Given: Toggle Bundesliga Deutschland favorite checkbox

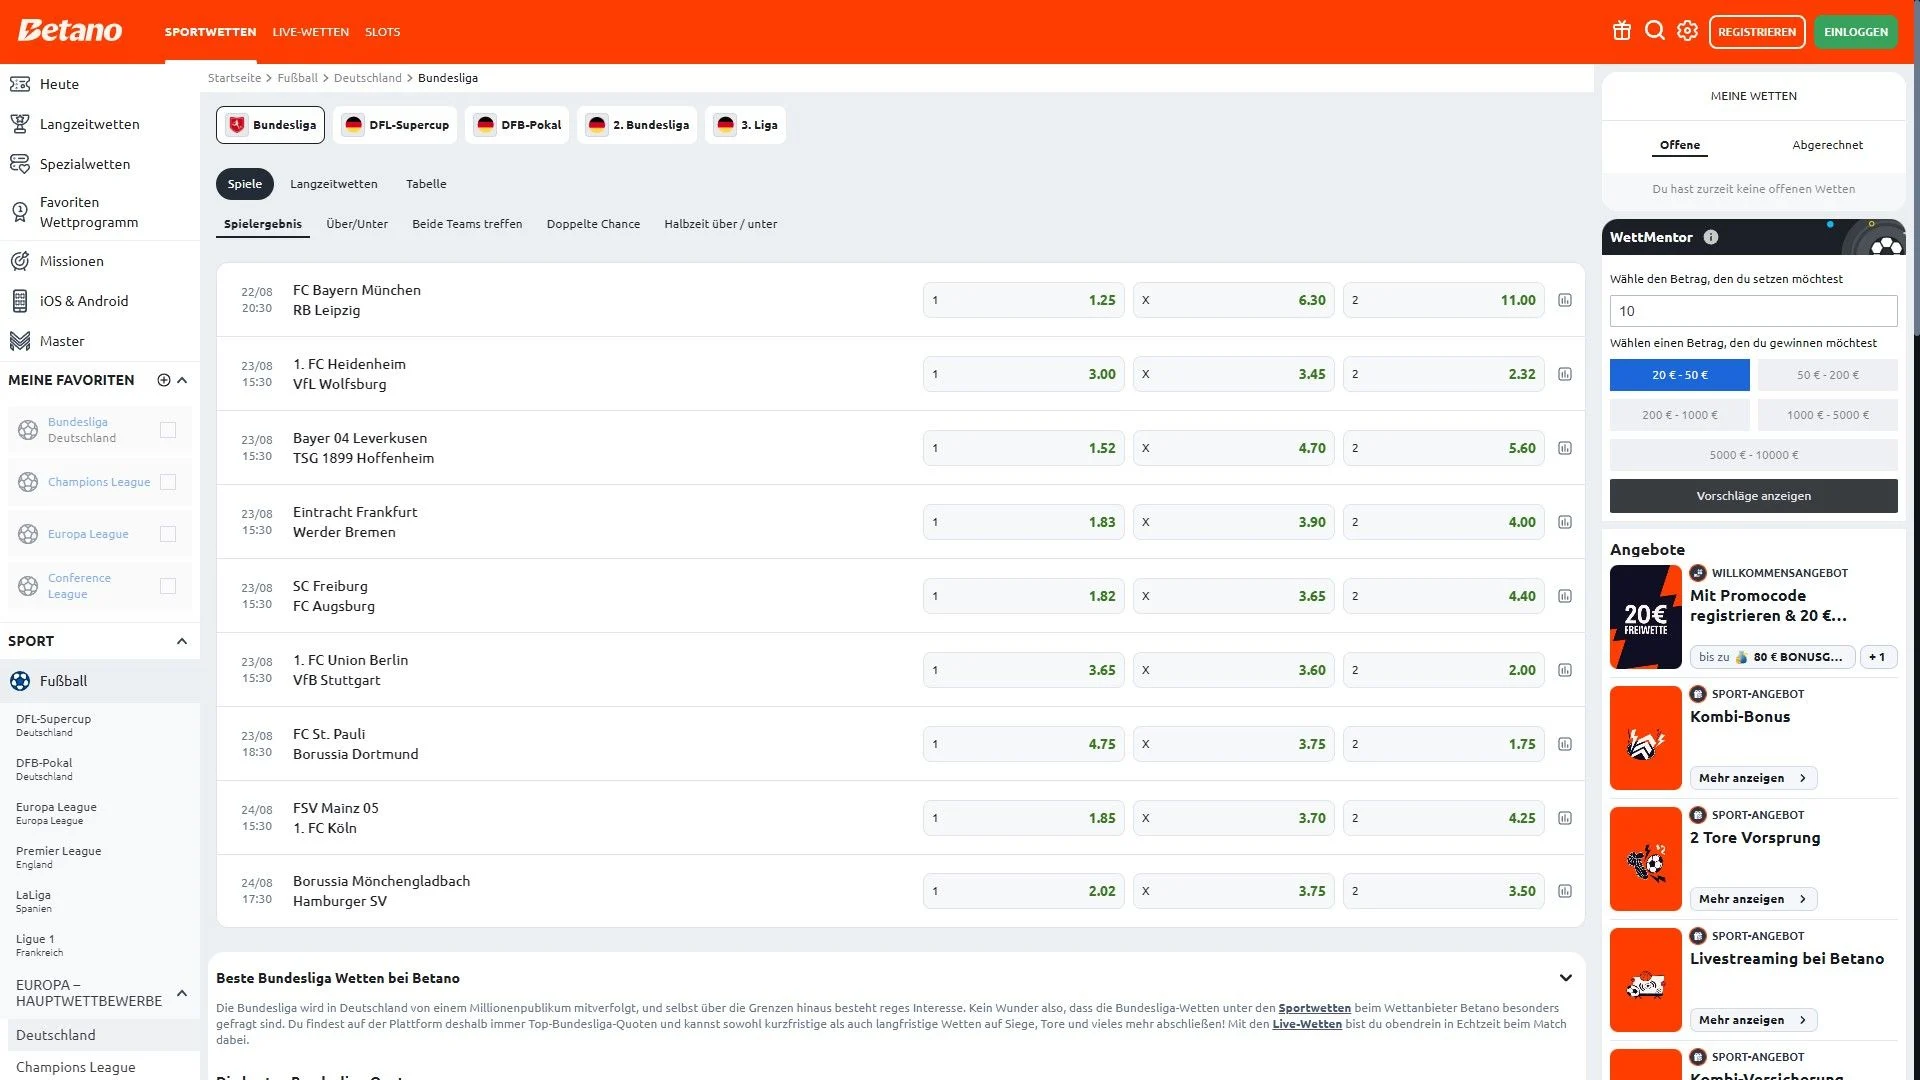Looking at the screenshot, I should click(168, 430).
